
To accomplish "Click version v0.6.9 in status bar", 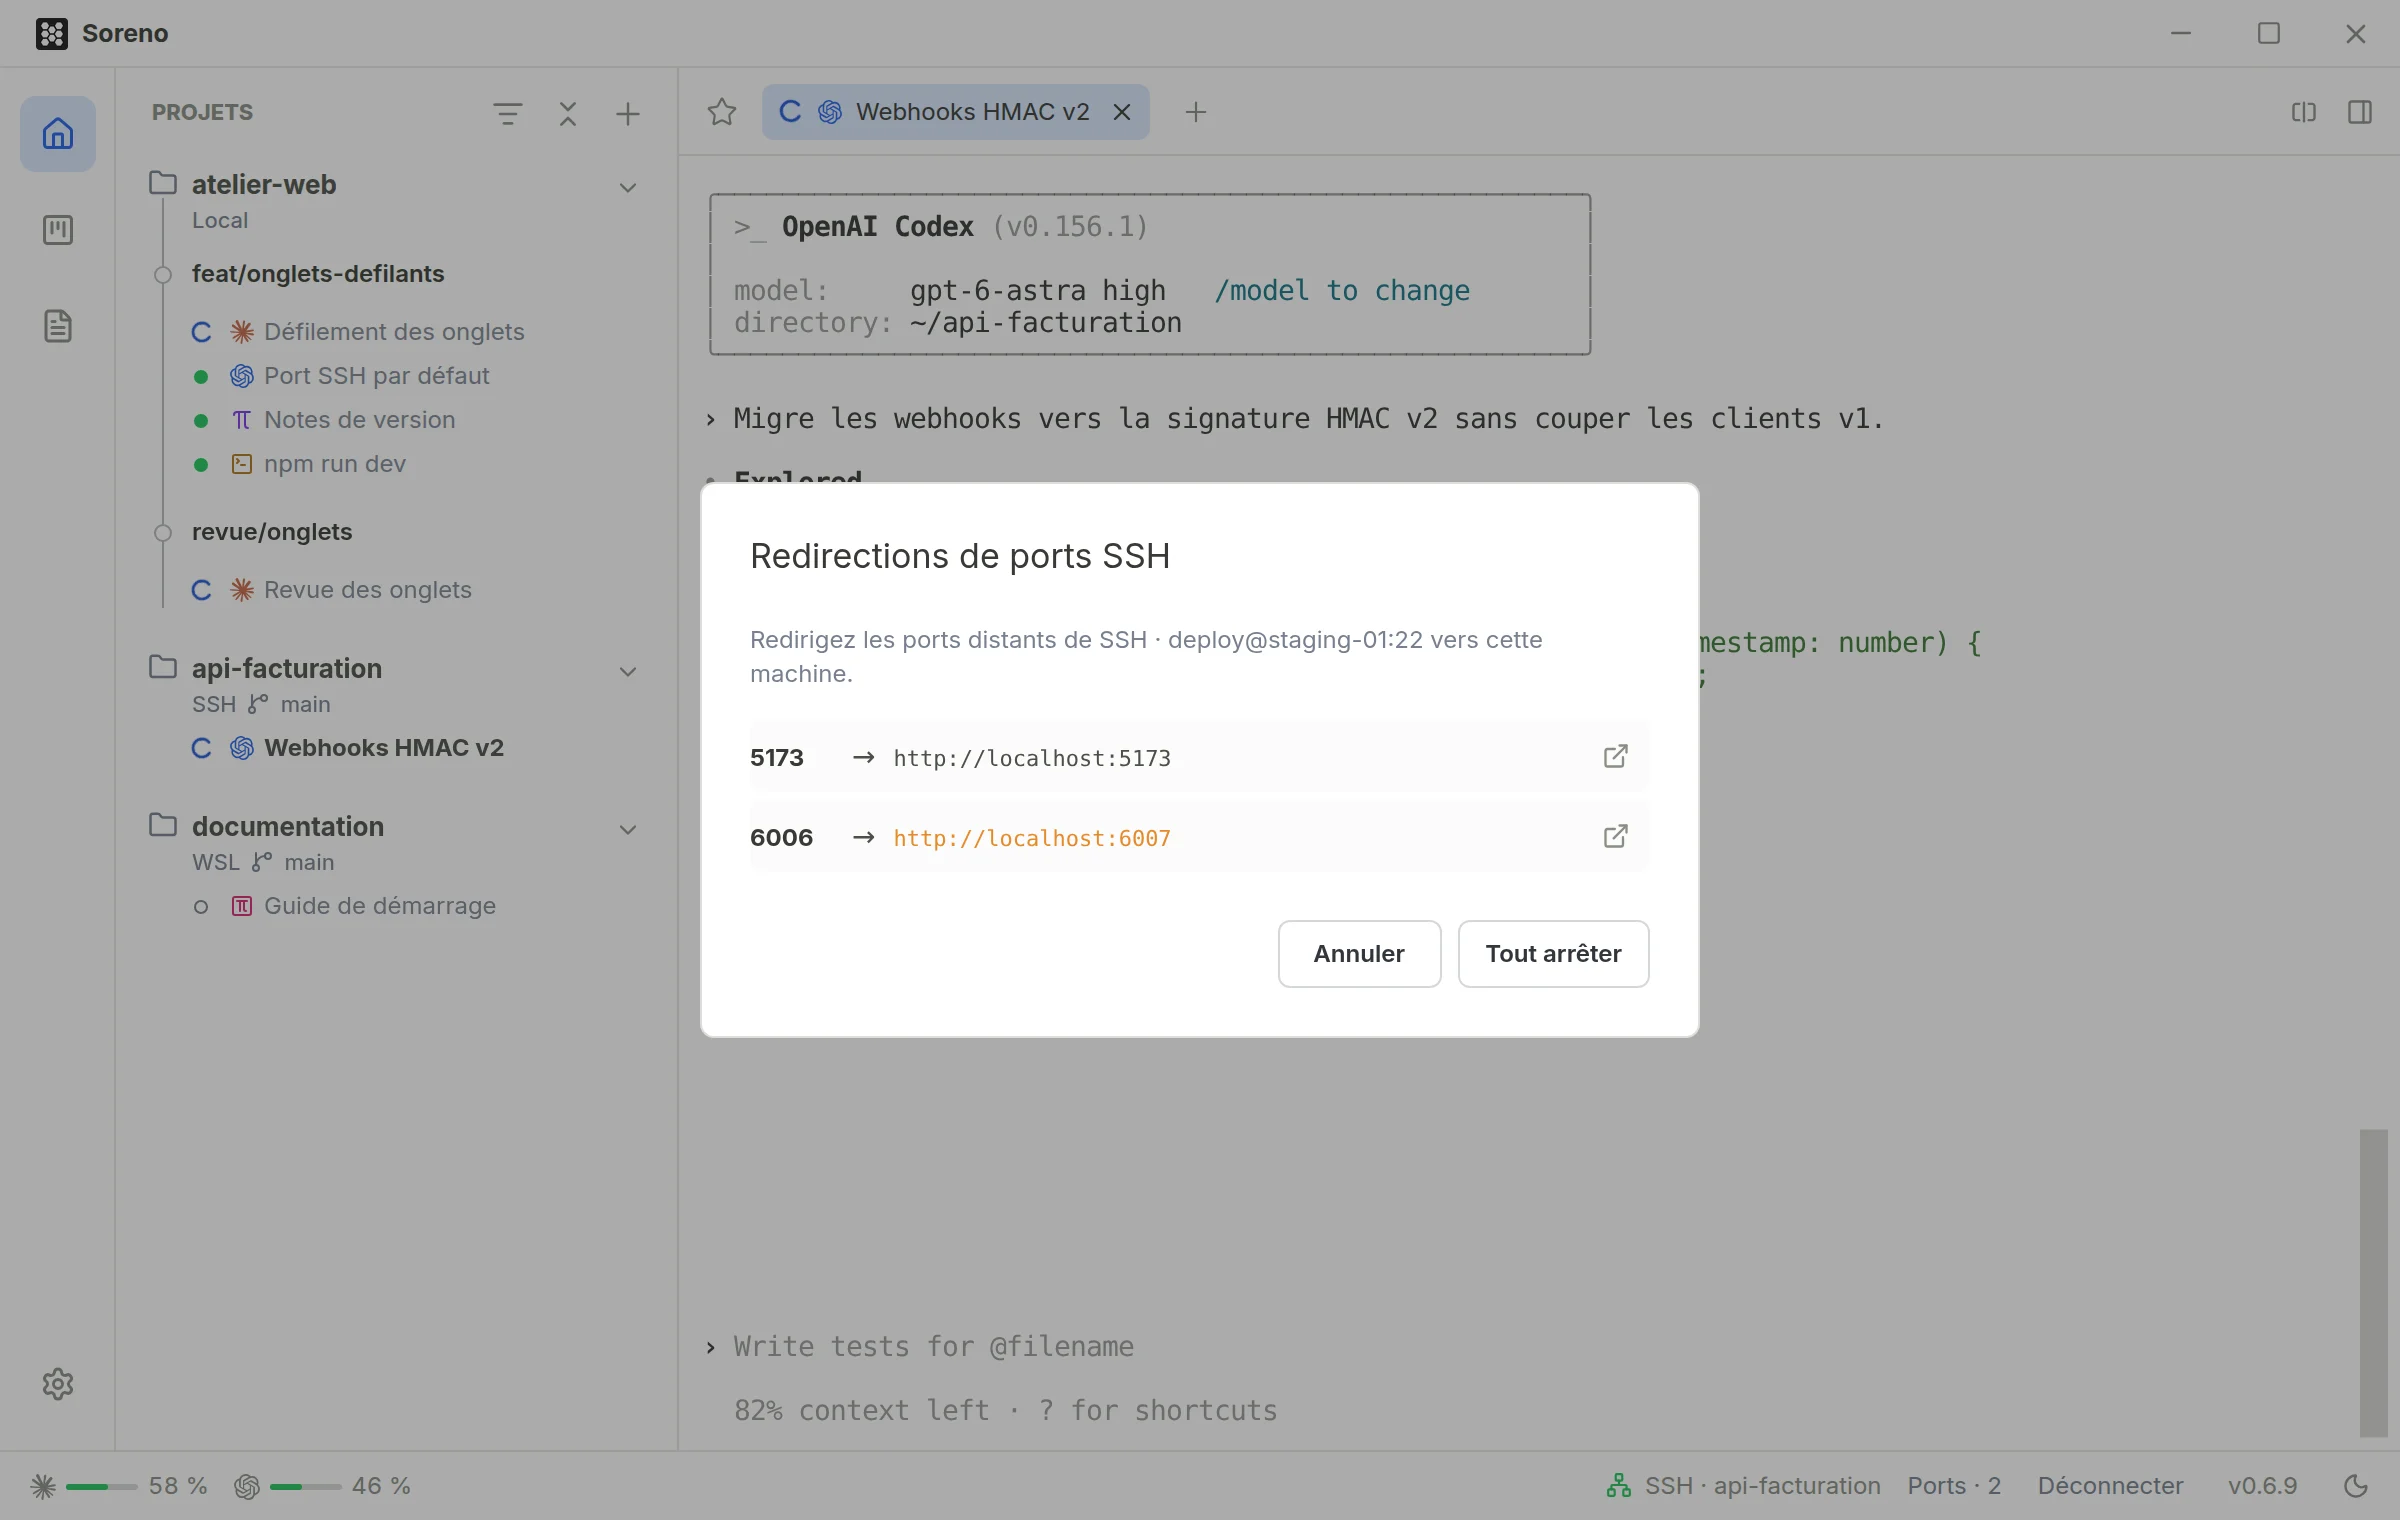I will tap(2263, 1486).
